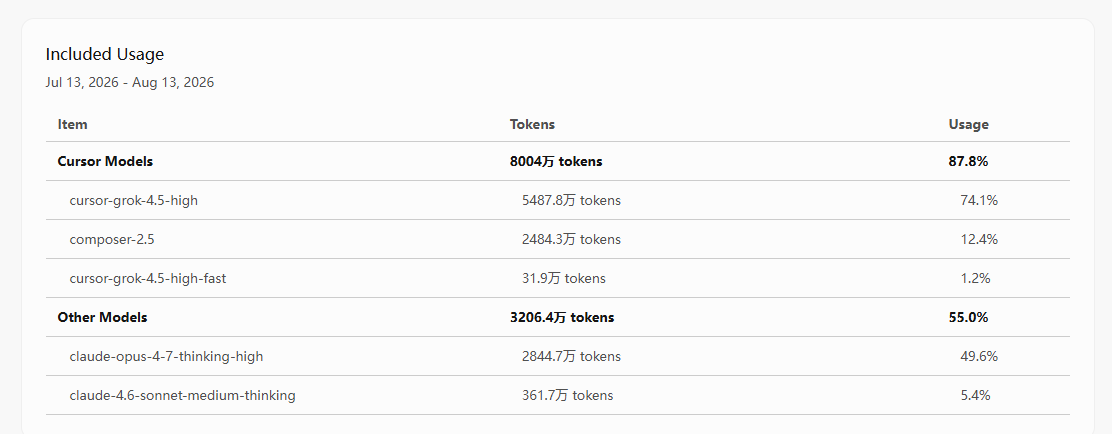Click the 361.7万 tokens value
The width and height of the screenshot is (1112, 434).
tap(567, 396)
